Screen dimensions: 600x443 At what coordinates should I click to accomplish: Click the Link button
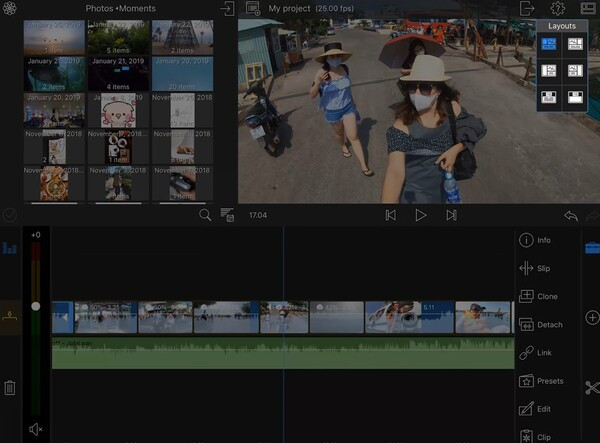(x=535, y=353)
